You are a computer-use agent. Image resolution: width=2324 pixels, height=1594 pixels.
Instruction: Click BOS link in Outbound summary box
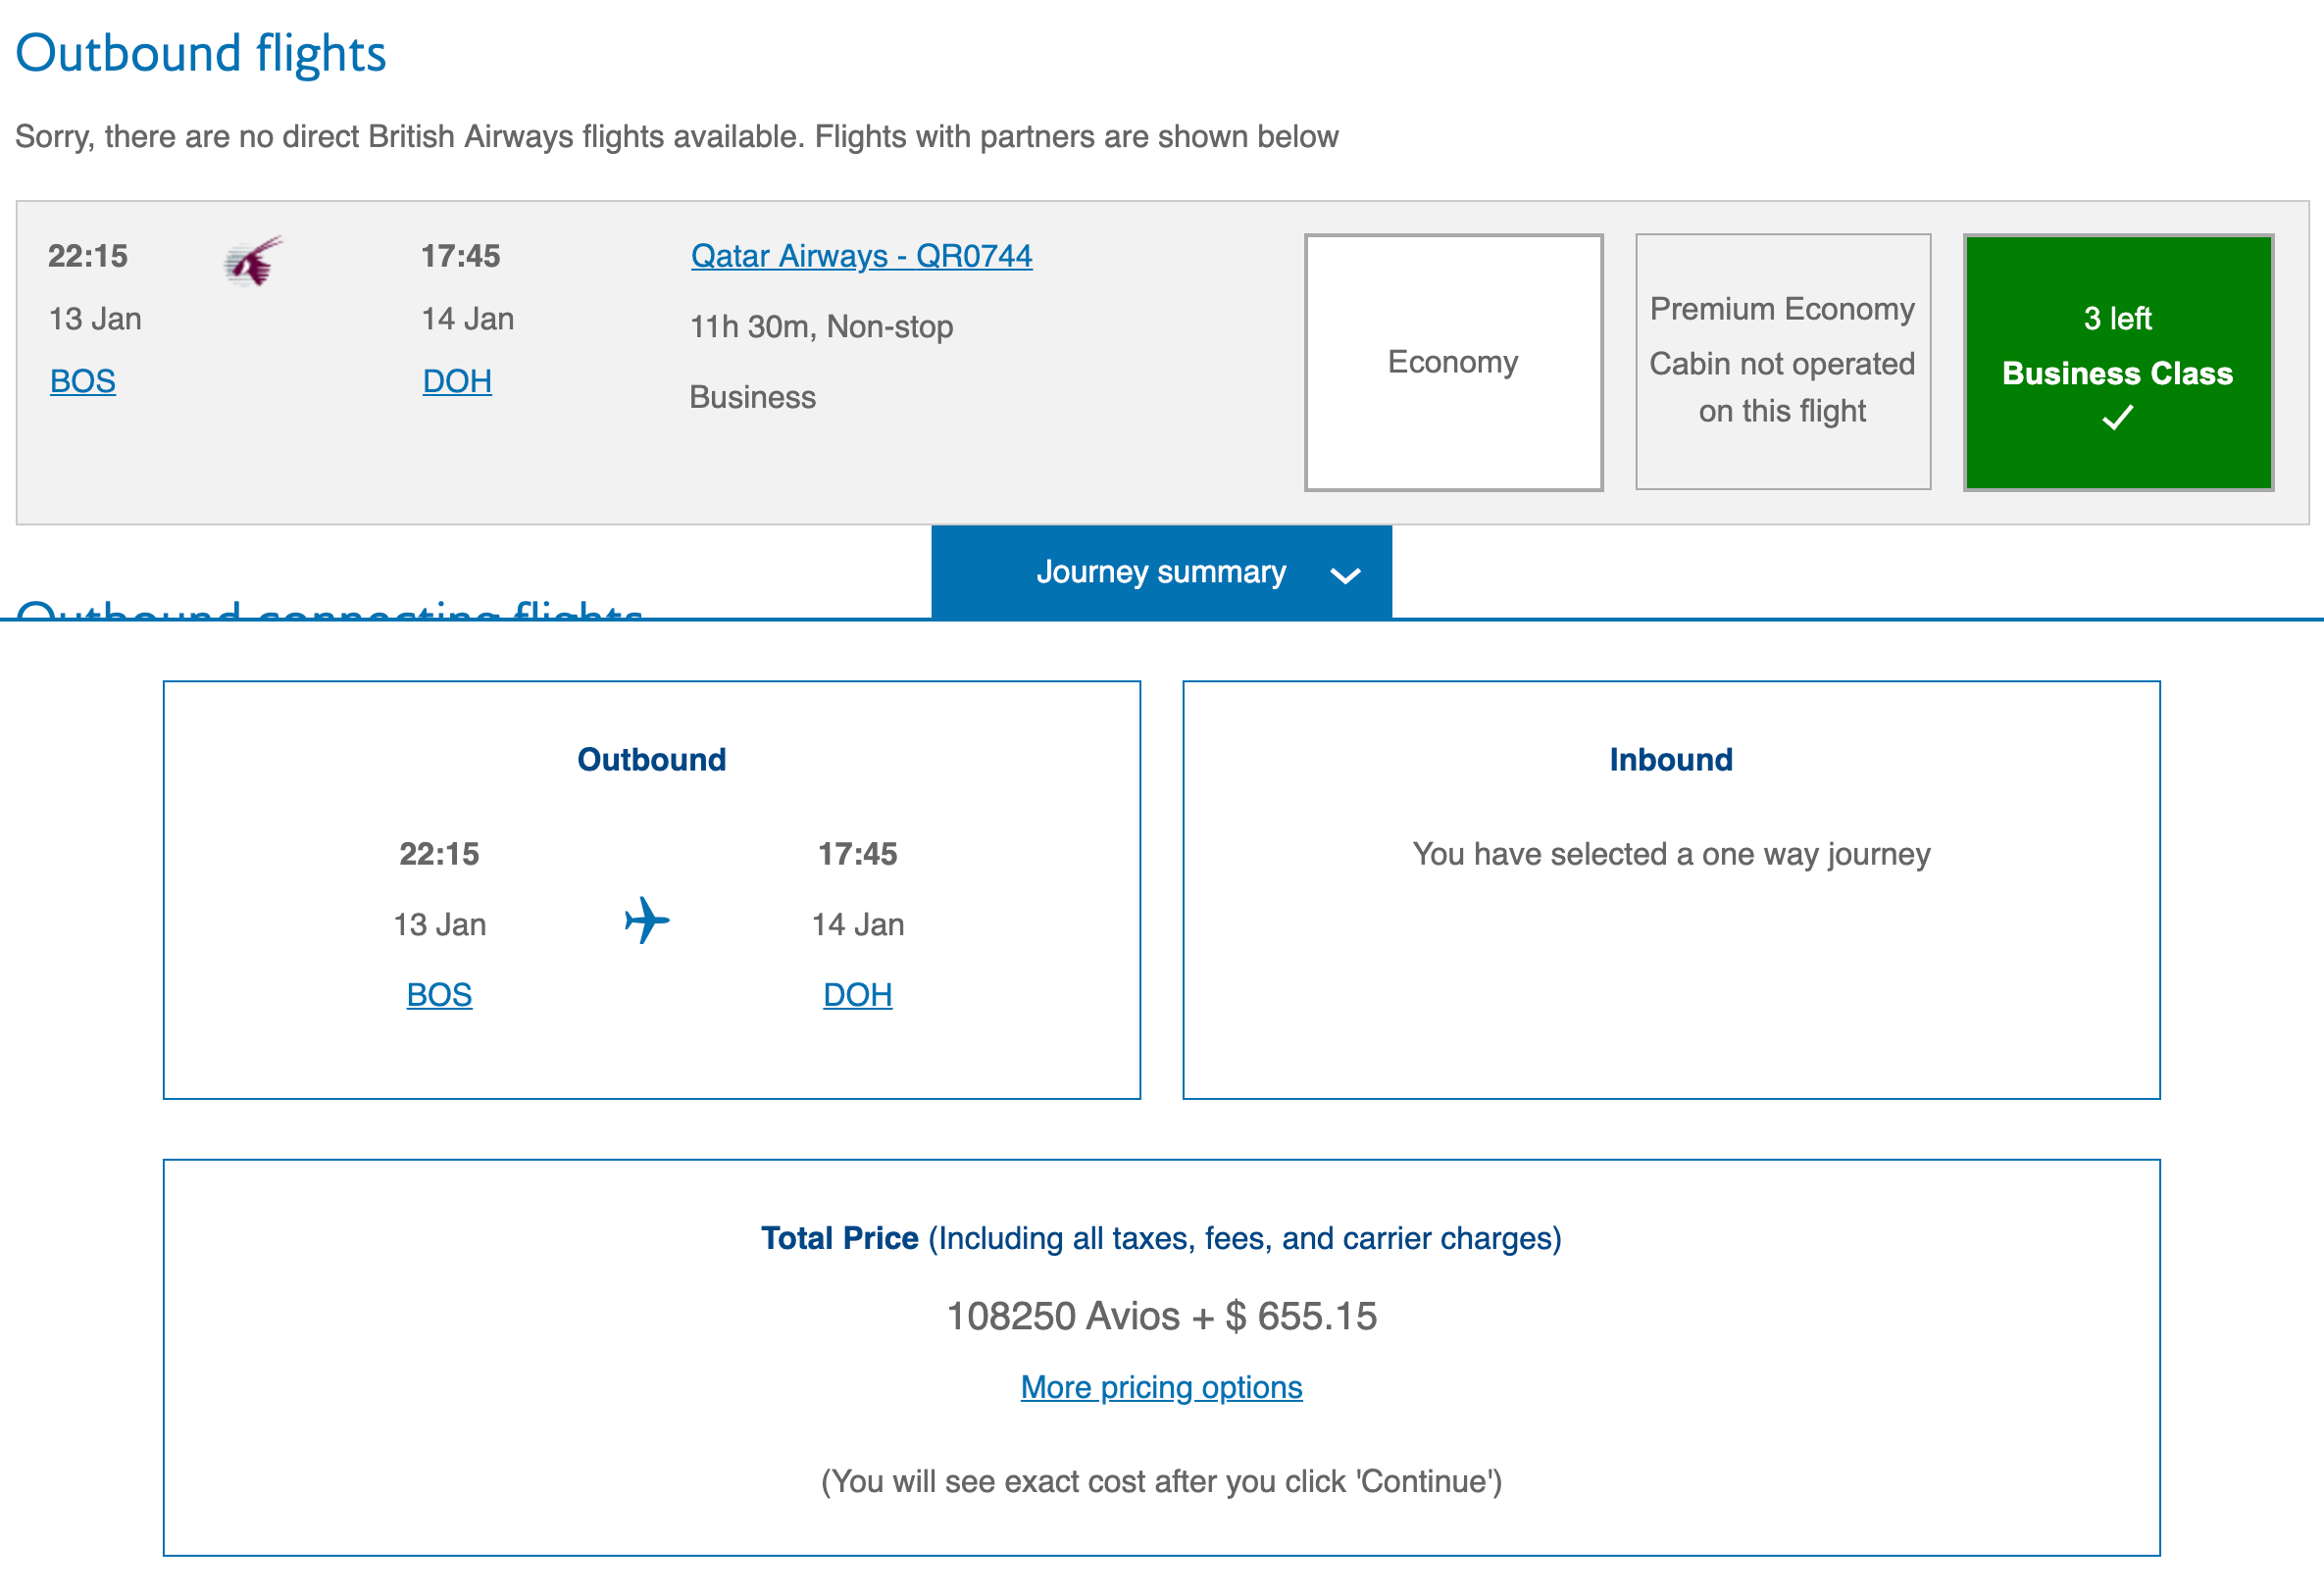click(x=439, y=995)
